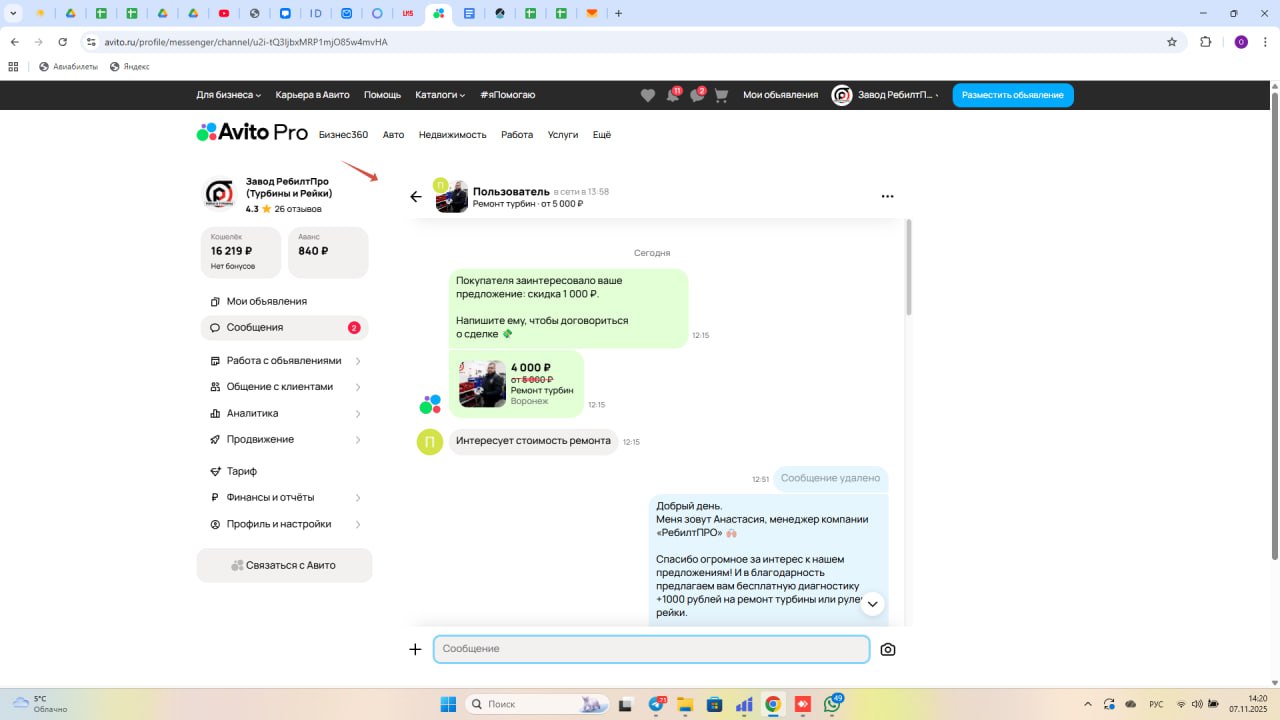Screen dimensions: 1280x720
Task: Switch to the YouTube browser tab
Action: [223, 13]
